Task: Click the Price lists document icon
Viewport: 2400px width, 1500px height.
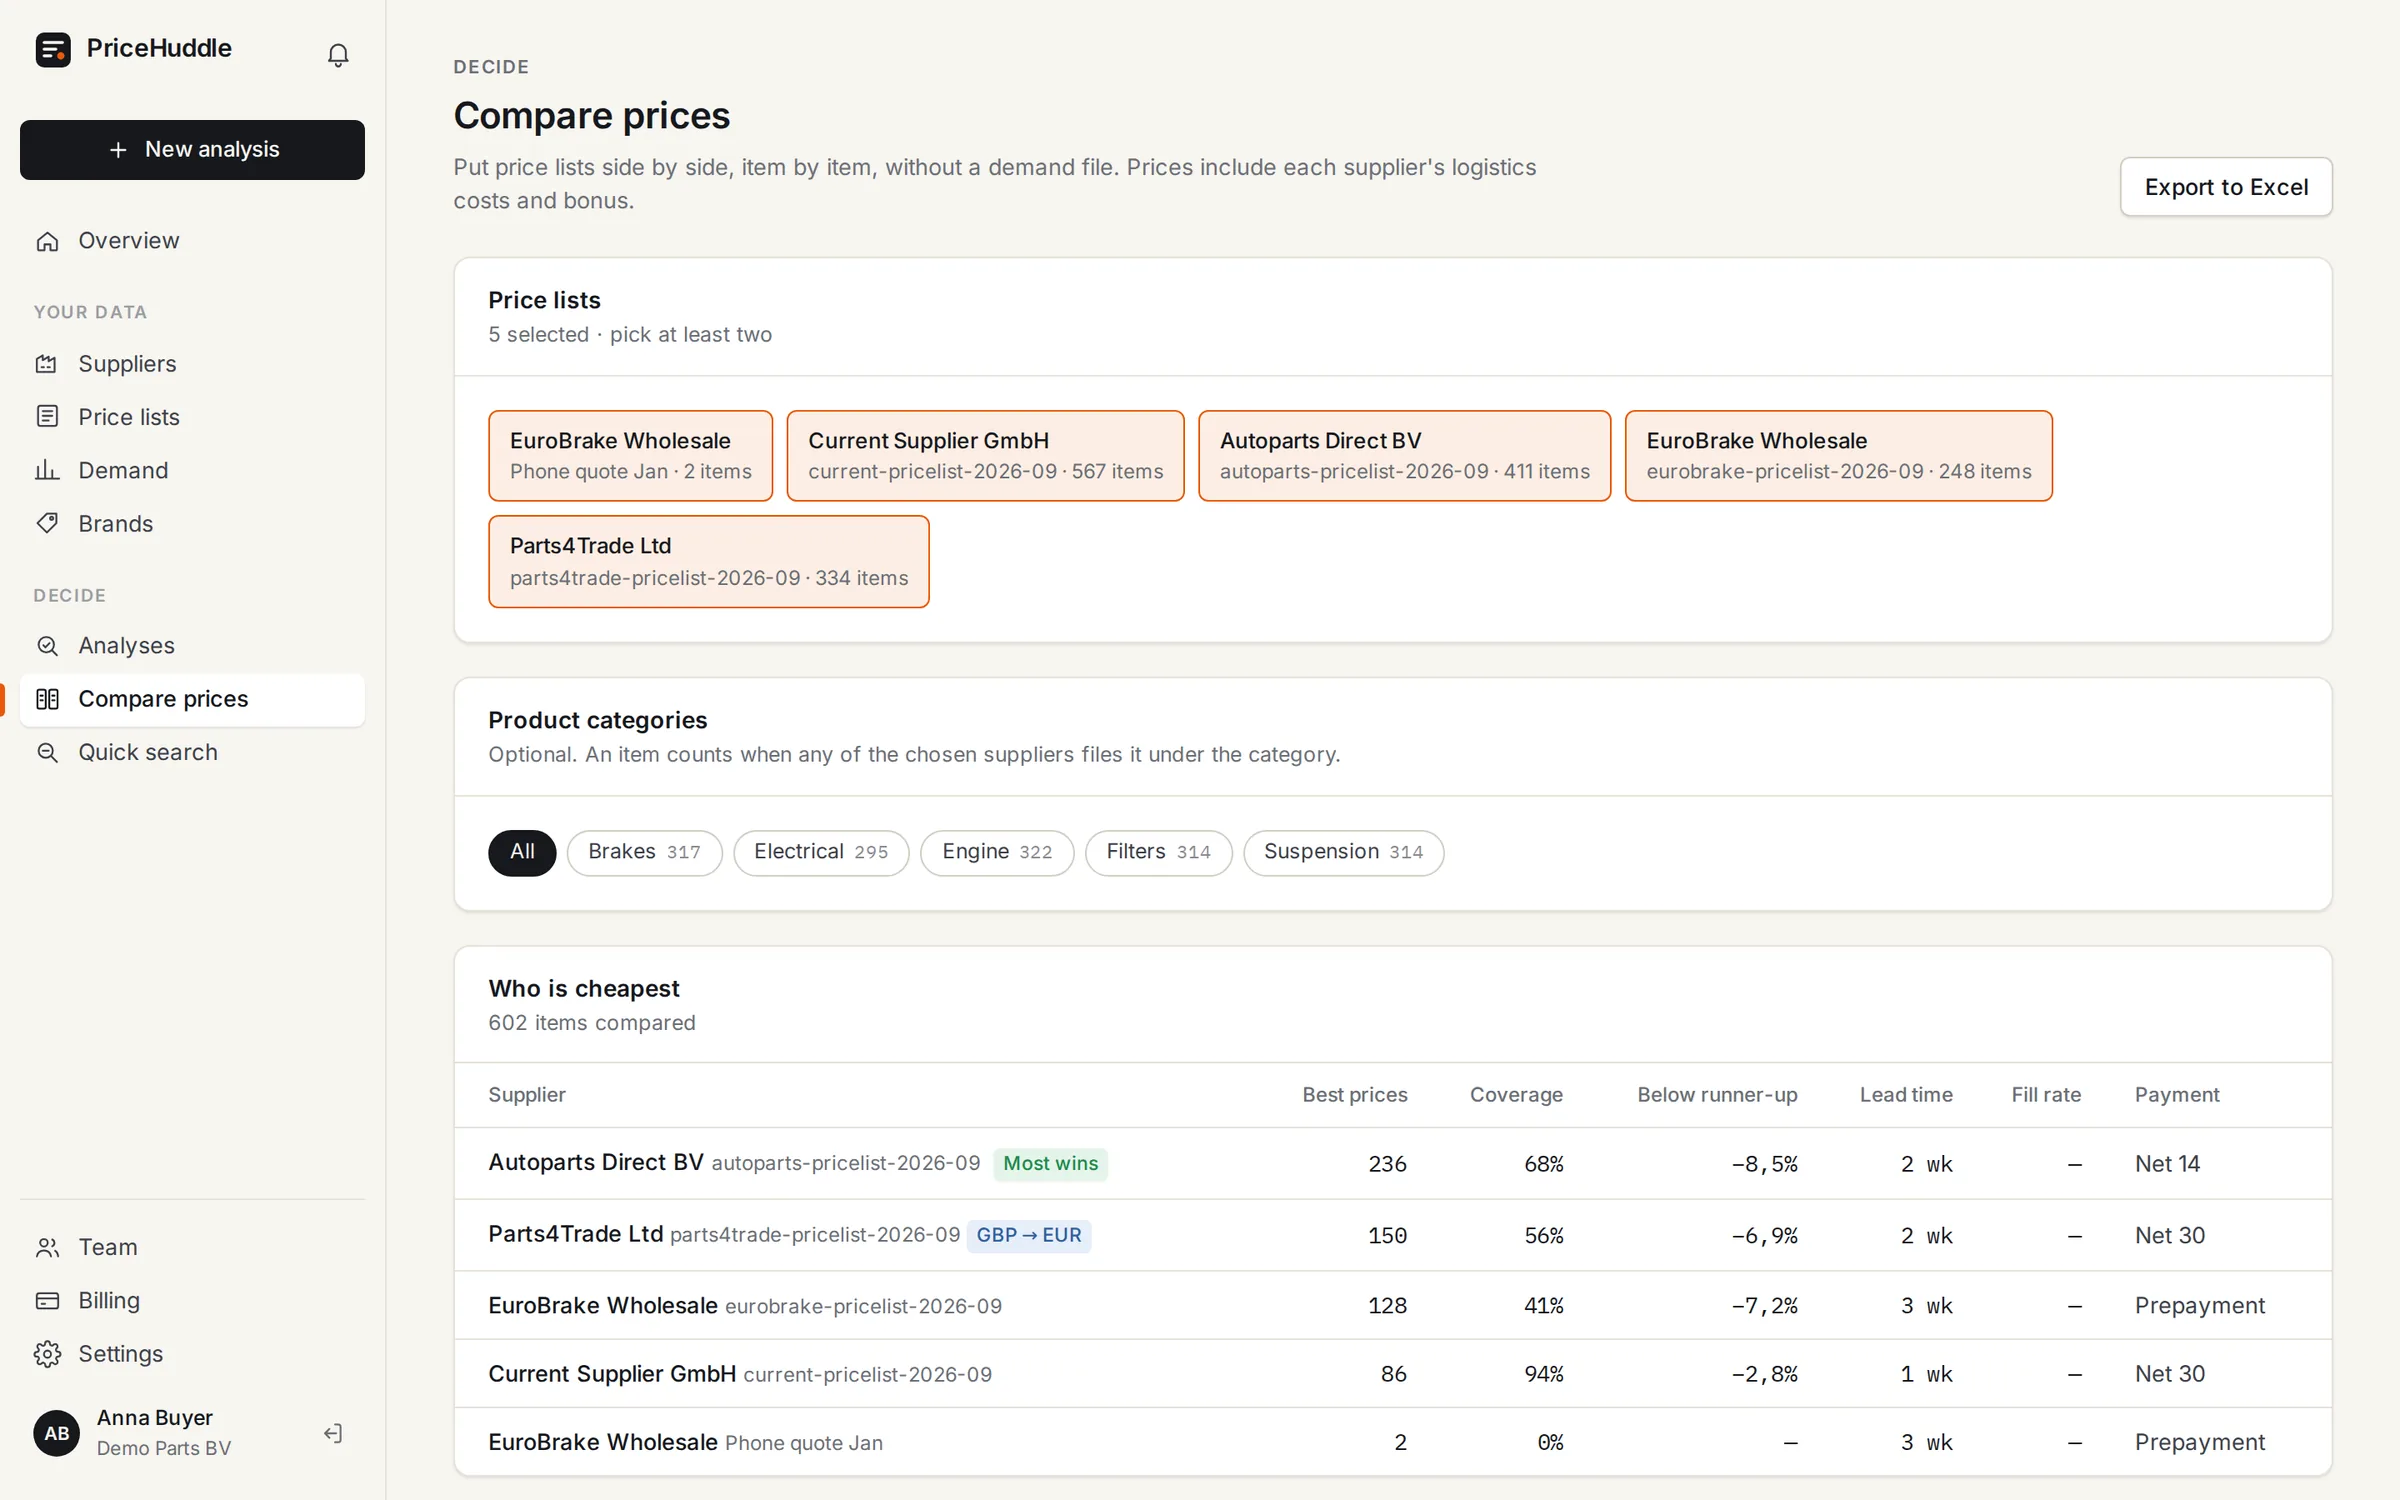Action: click(x=47, y=417)
